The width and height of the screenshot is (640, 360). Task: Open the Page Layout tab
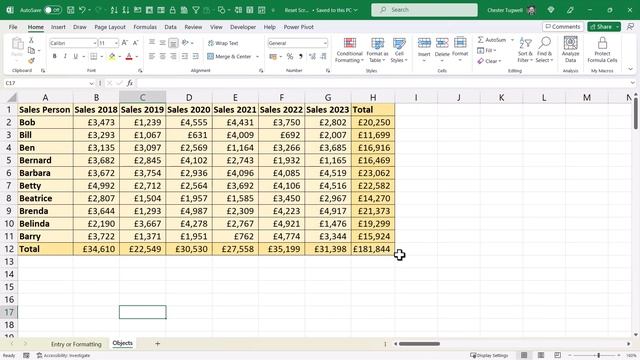(110, 27)
